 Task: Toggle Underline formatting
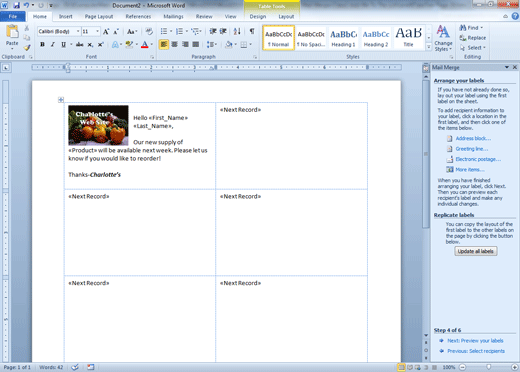(63, 44)
